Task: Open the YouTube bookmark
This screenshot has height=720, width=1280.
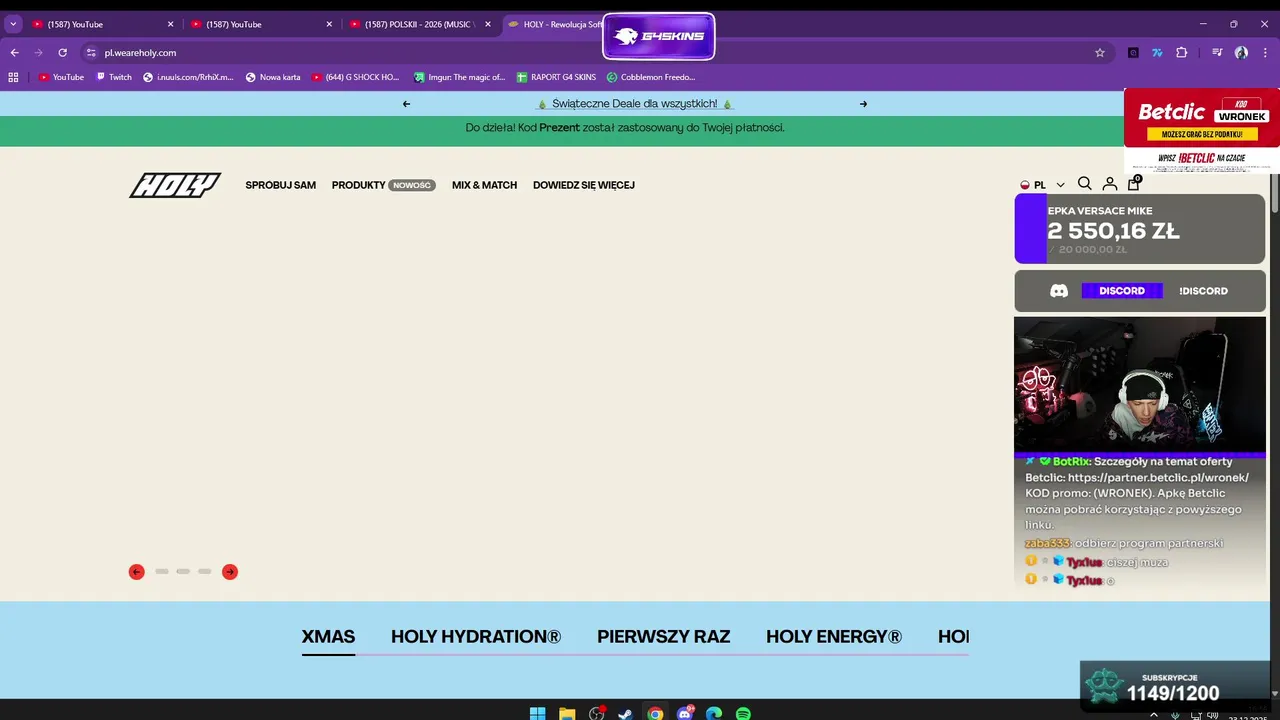Action: [x=61, y=77]
